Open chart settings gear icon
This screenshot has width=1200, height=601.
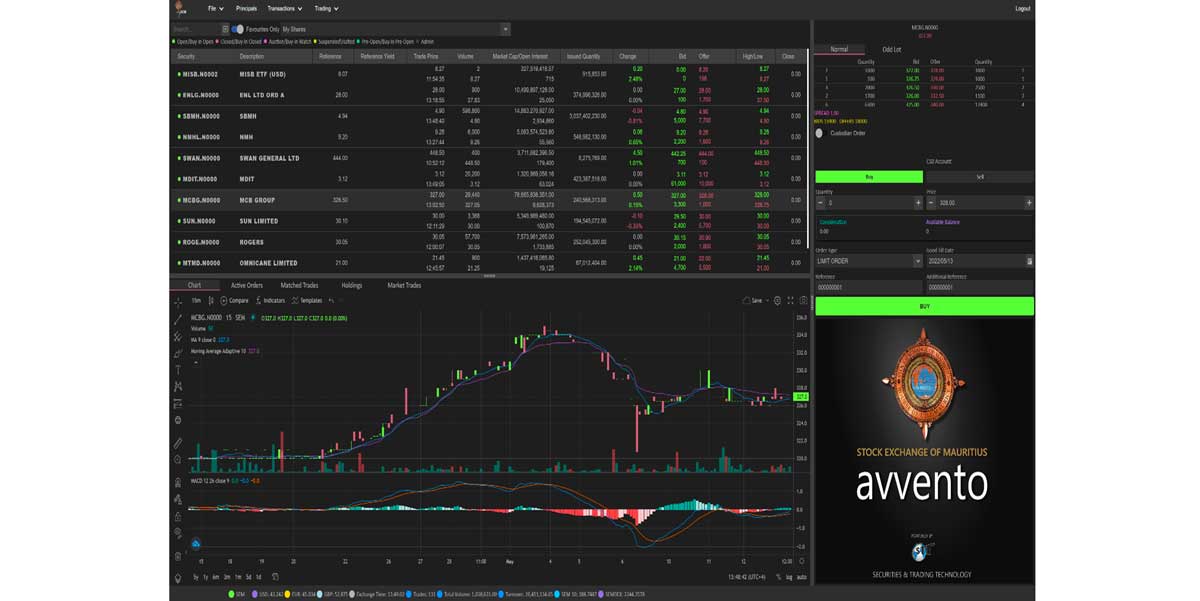[777, 300]
